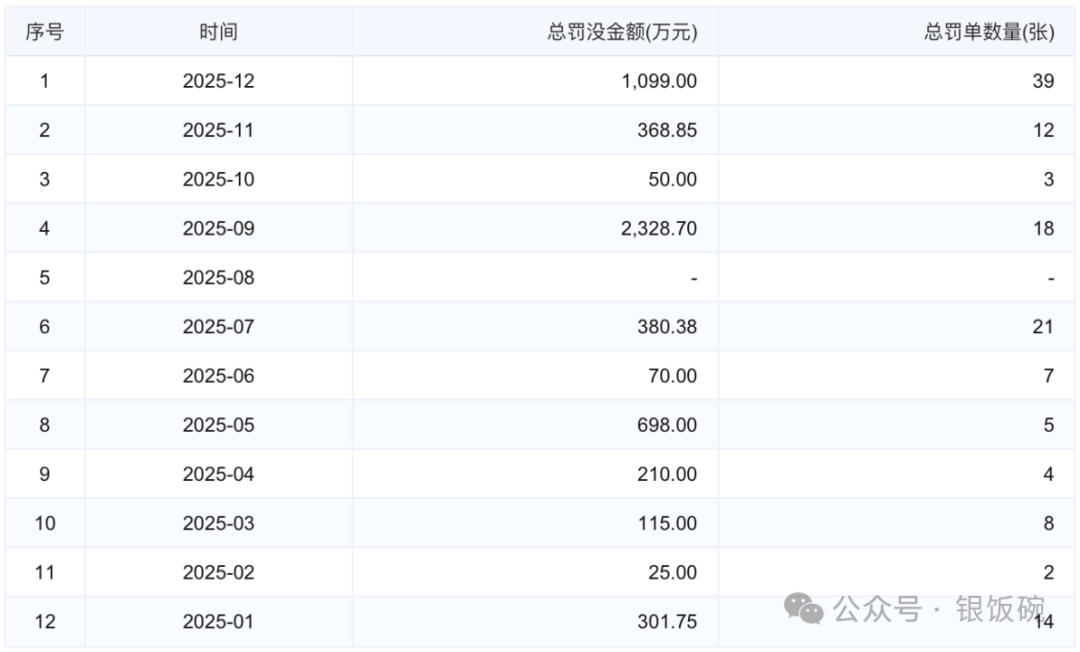The width and height of the screenshot is (1080, 652).
Task: Click the 2025-02 date cell
Action: coord(218,571)
